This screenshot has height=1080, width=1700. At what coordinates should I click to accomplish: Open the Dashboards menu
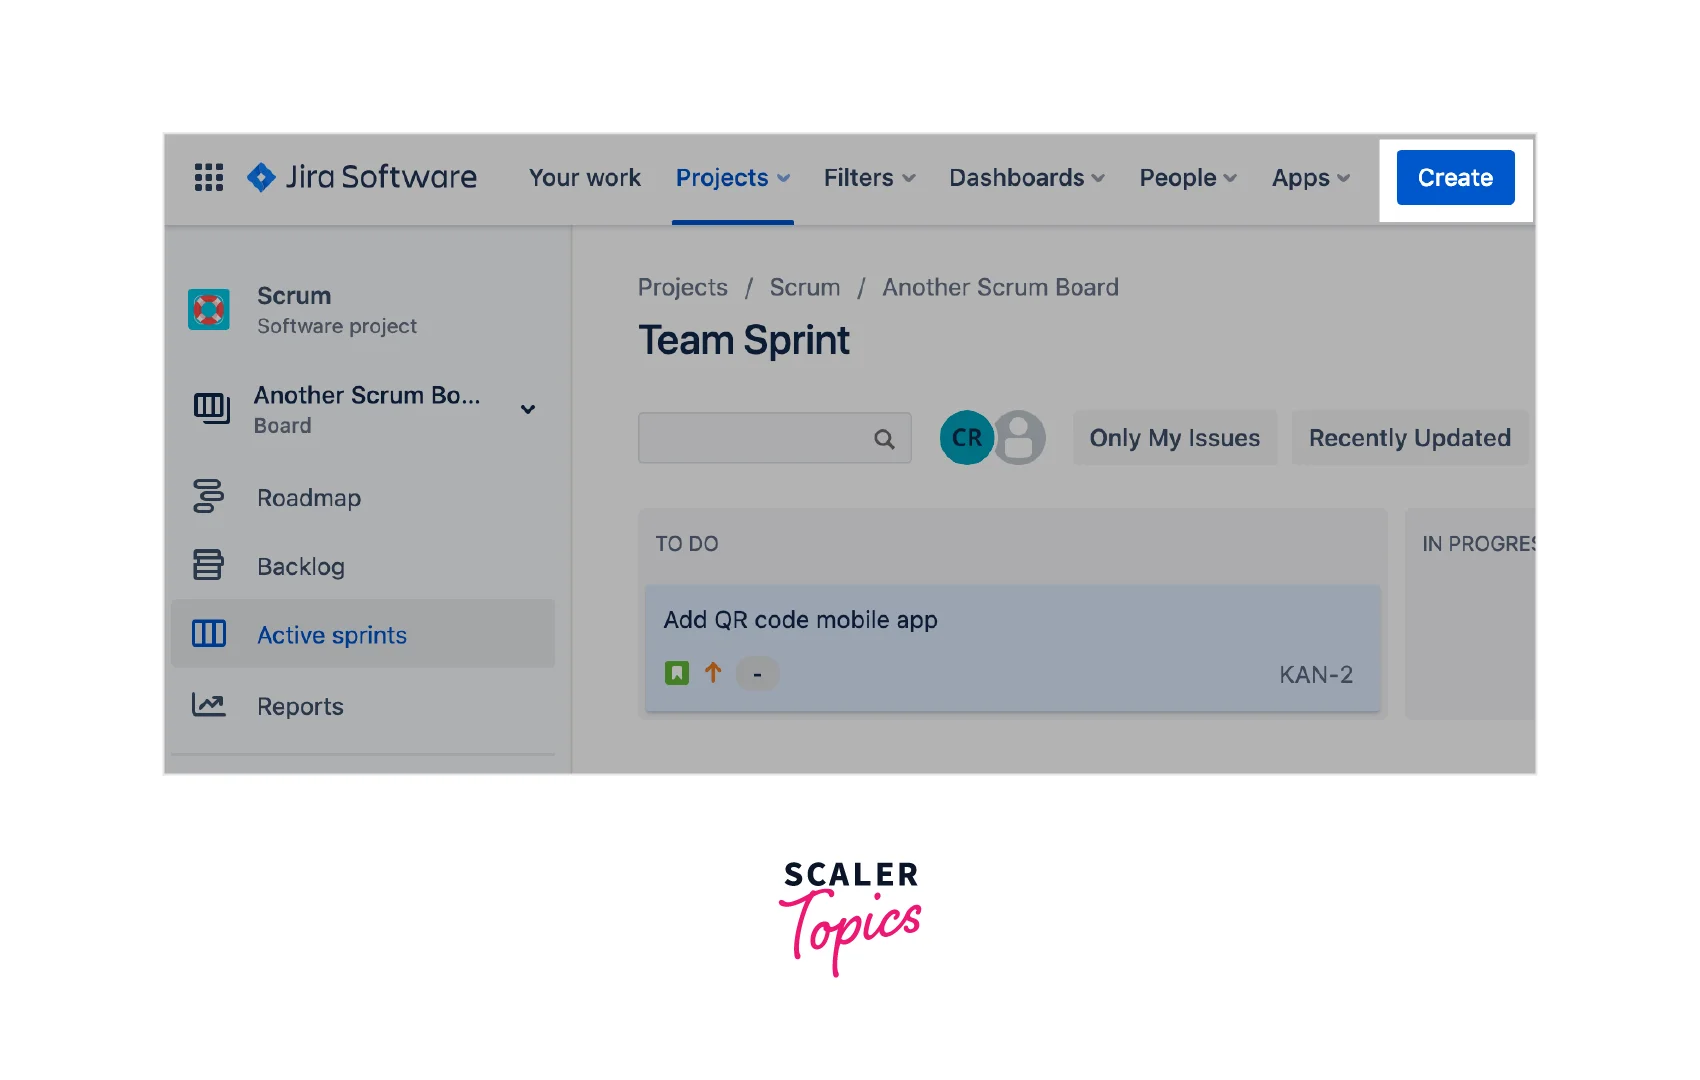(1026, 178)
